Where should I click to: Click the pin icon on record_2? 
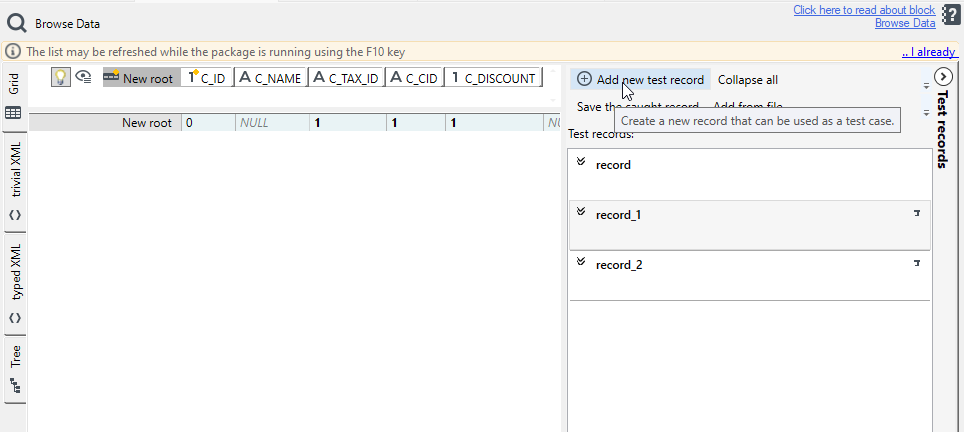(917, 263)
